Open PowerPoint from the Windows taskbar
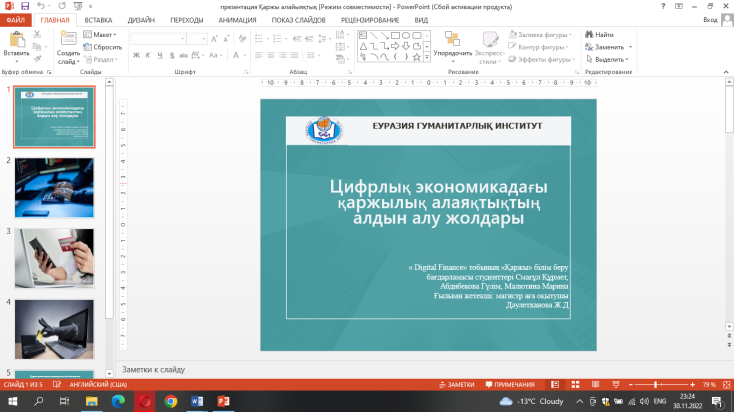The image size is (734, 412). pos(223,401)
